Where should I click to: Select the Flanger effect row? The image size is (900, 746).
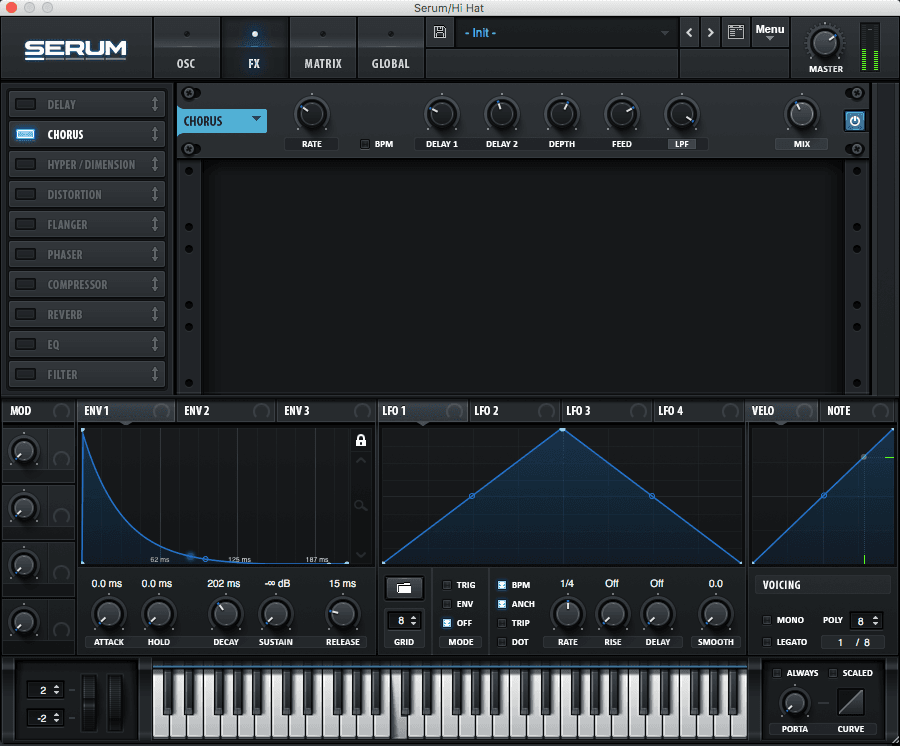coord(87,224)
